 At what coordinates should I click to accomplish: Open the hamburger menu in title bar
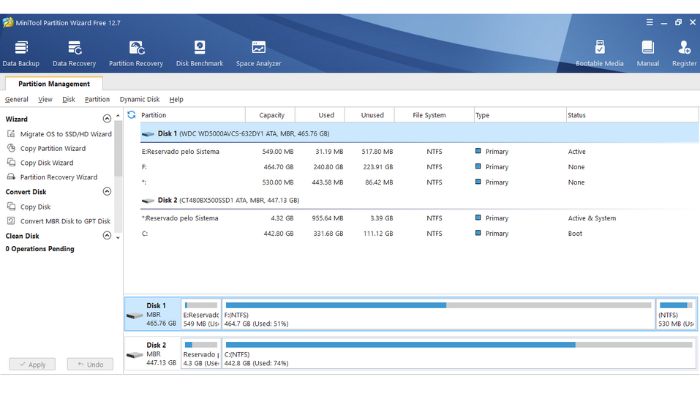650,22
